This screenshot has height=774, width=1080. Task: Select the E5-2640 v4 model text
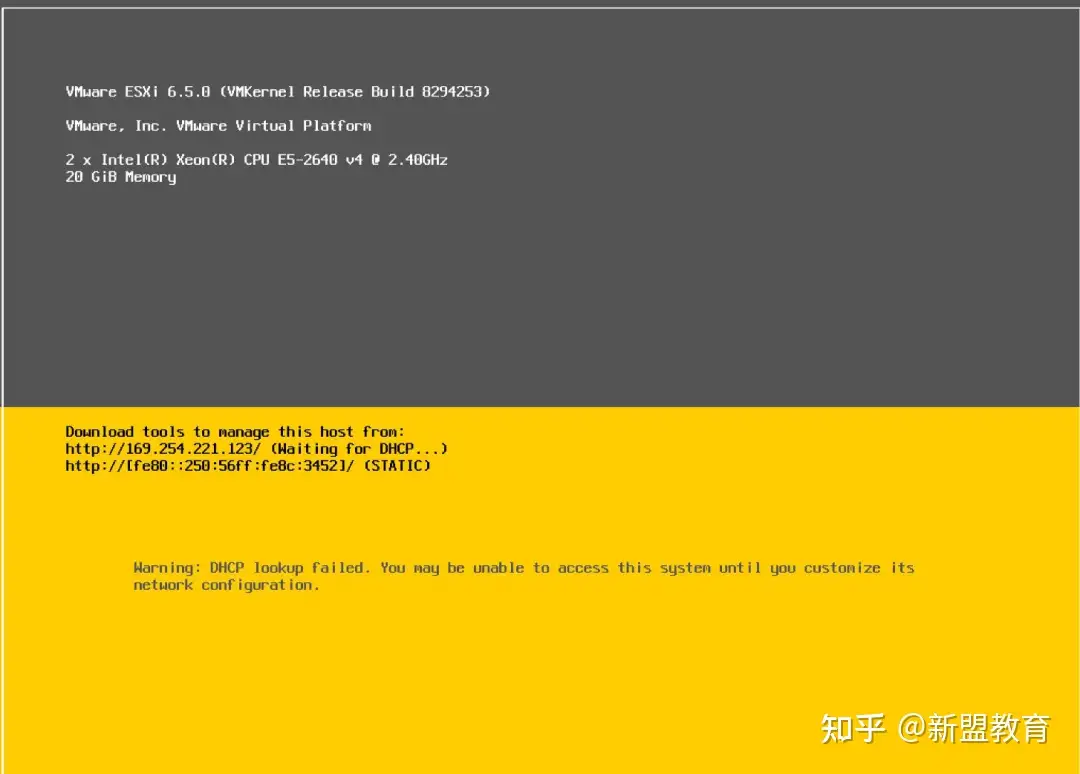pos(320,160)
